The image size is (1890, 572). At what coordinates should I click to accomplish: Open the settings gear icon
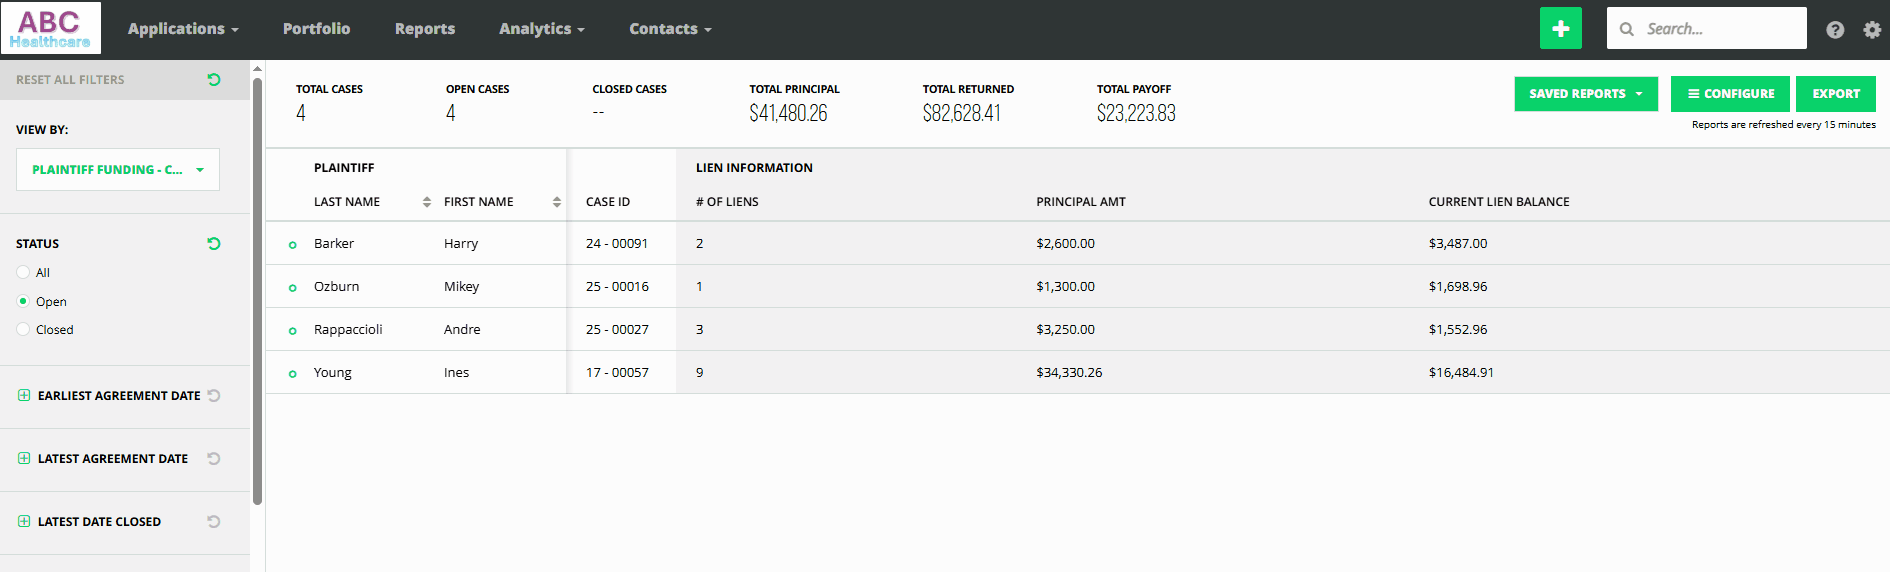click(1872, 30)
